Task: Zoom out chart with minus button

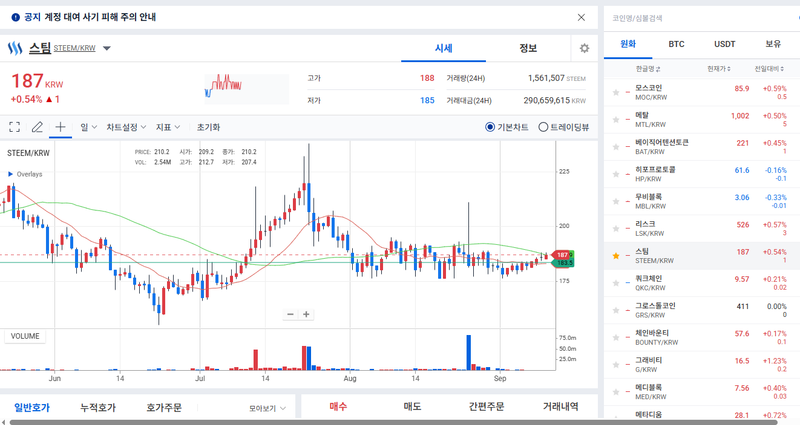Action: tap(290, 314)
